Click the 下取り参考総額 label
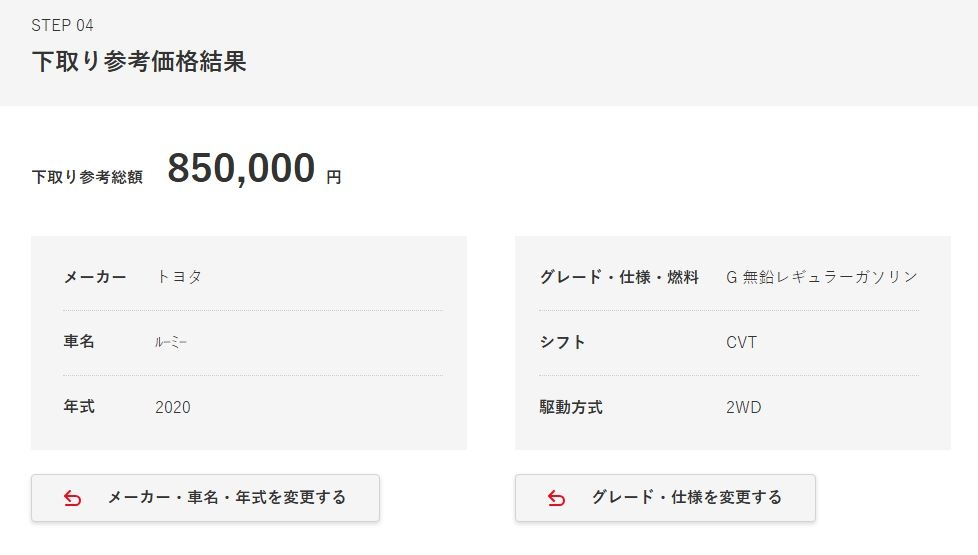 [87, 177]
